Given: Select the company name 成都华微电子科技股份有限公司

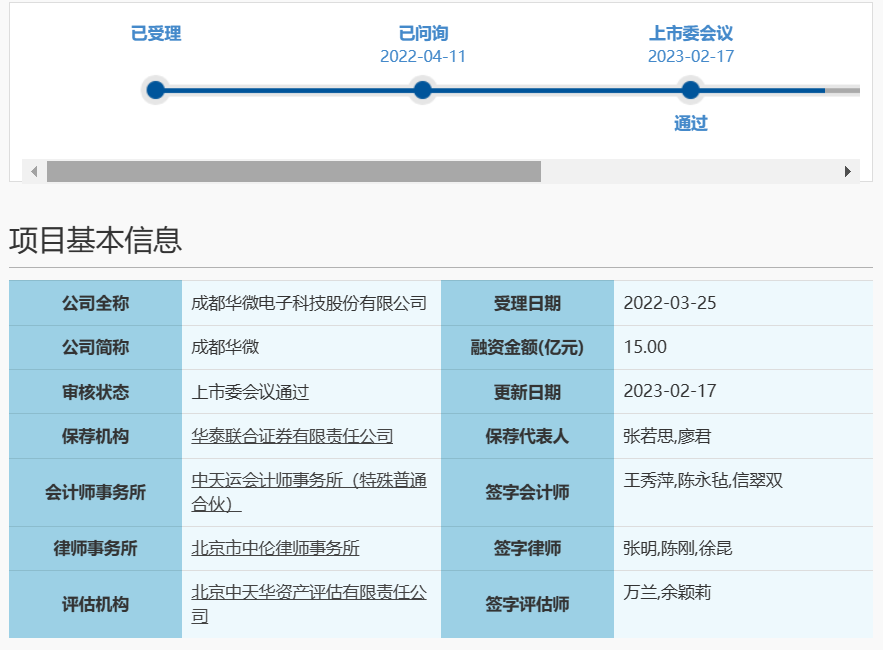Looking at the screenshot, I should pyautogui.click(x=309, y=303).
